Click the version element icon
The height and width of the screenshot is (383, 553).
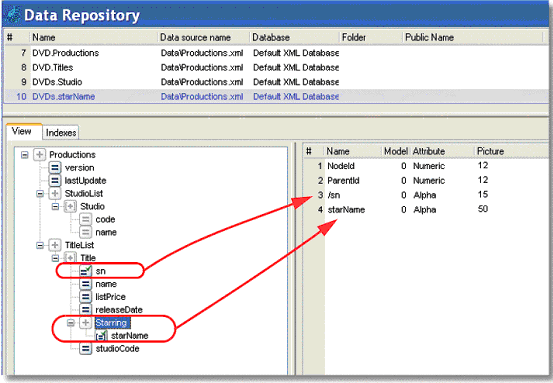(x=55, y=168)
